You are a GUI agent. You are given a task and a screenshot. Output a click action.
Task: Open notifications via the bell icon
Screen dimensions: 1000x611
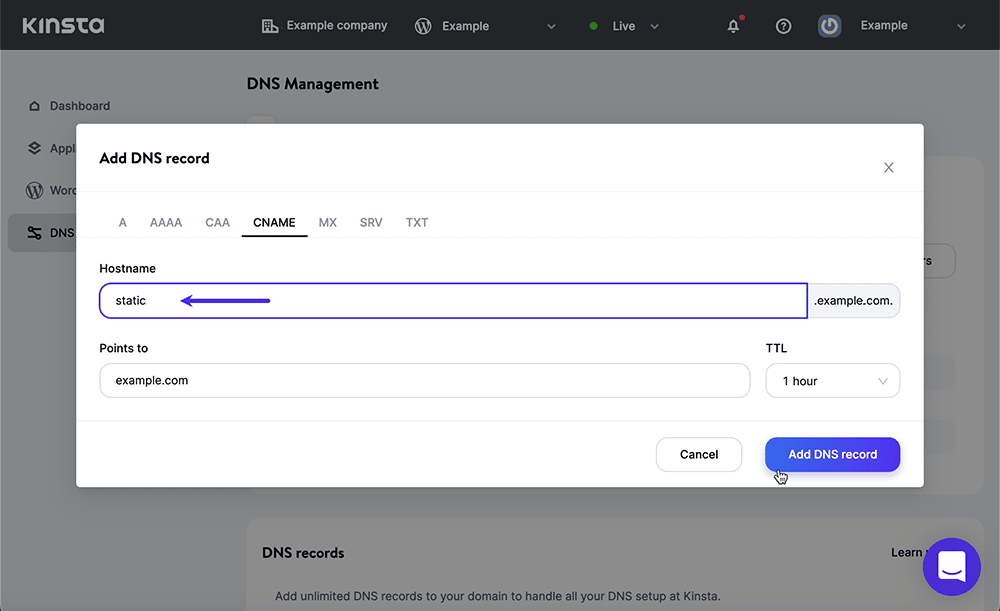point(733,26)
